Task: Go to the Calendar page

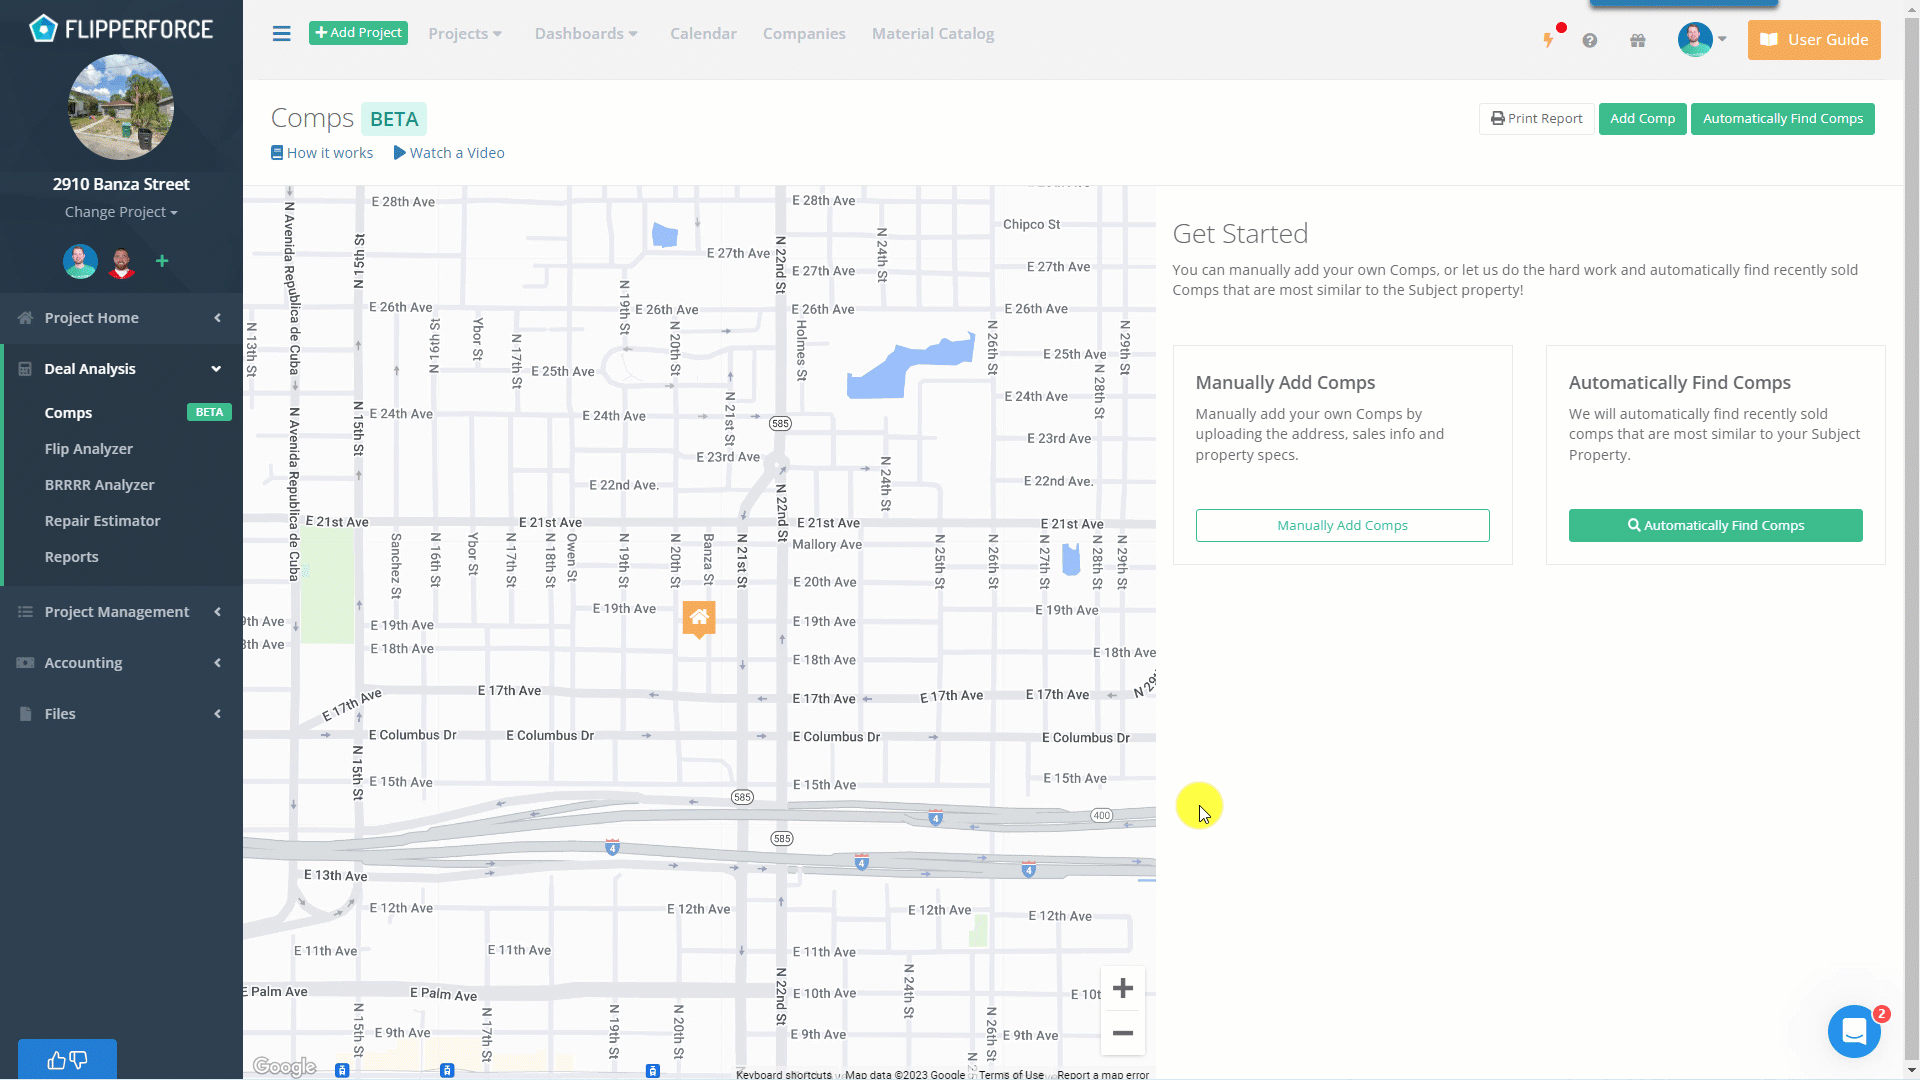Action: pyautogui.click(x=703, y=34)
